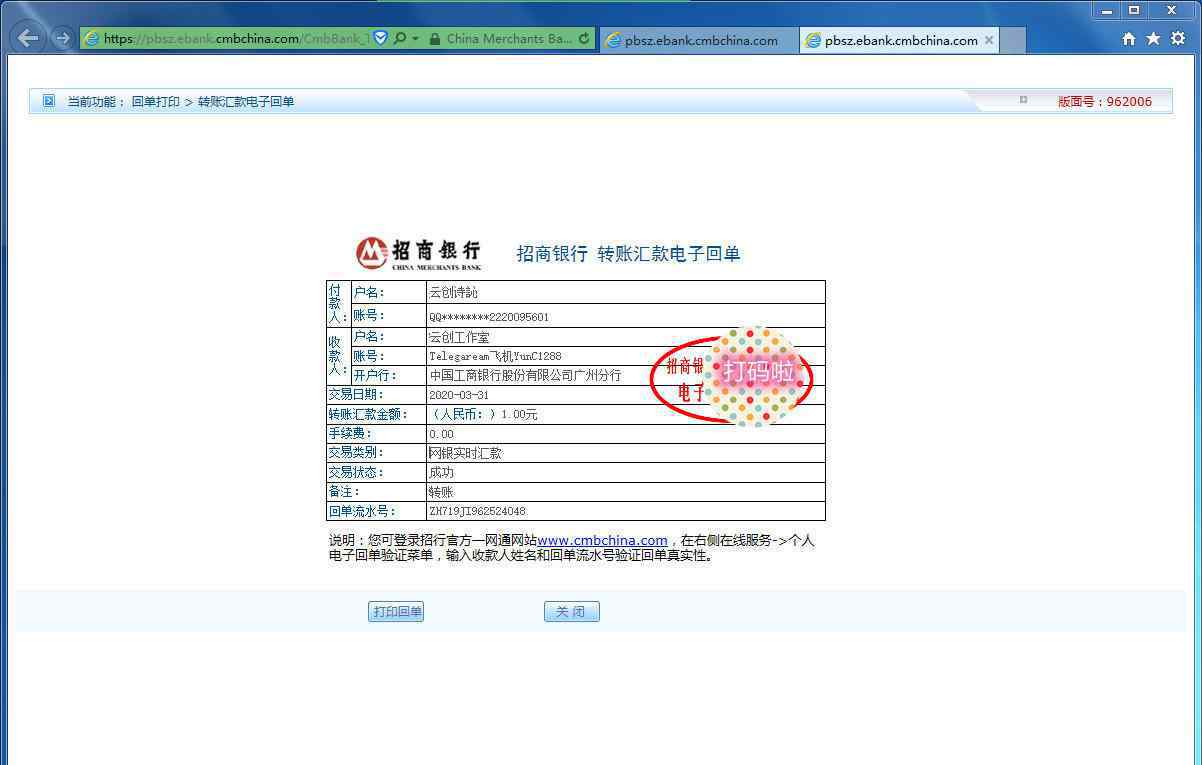Click the lock icon for China Merchants Bank certificate

[x=435, y=39]
